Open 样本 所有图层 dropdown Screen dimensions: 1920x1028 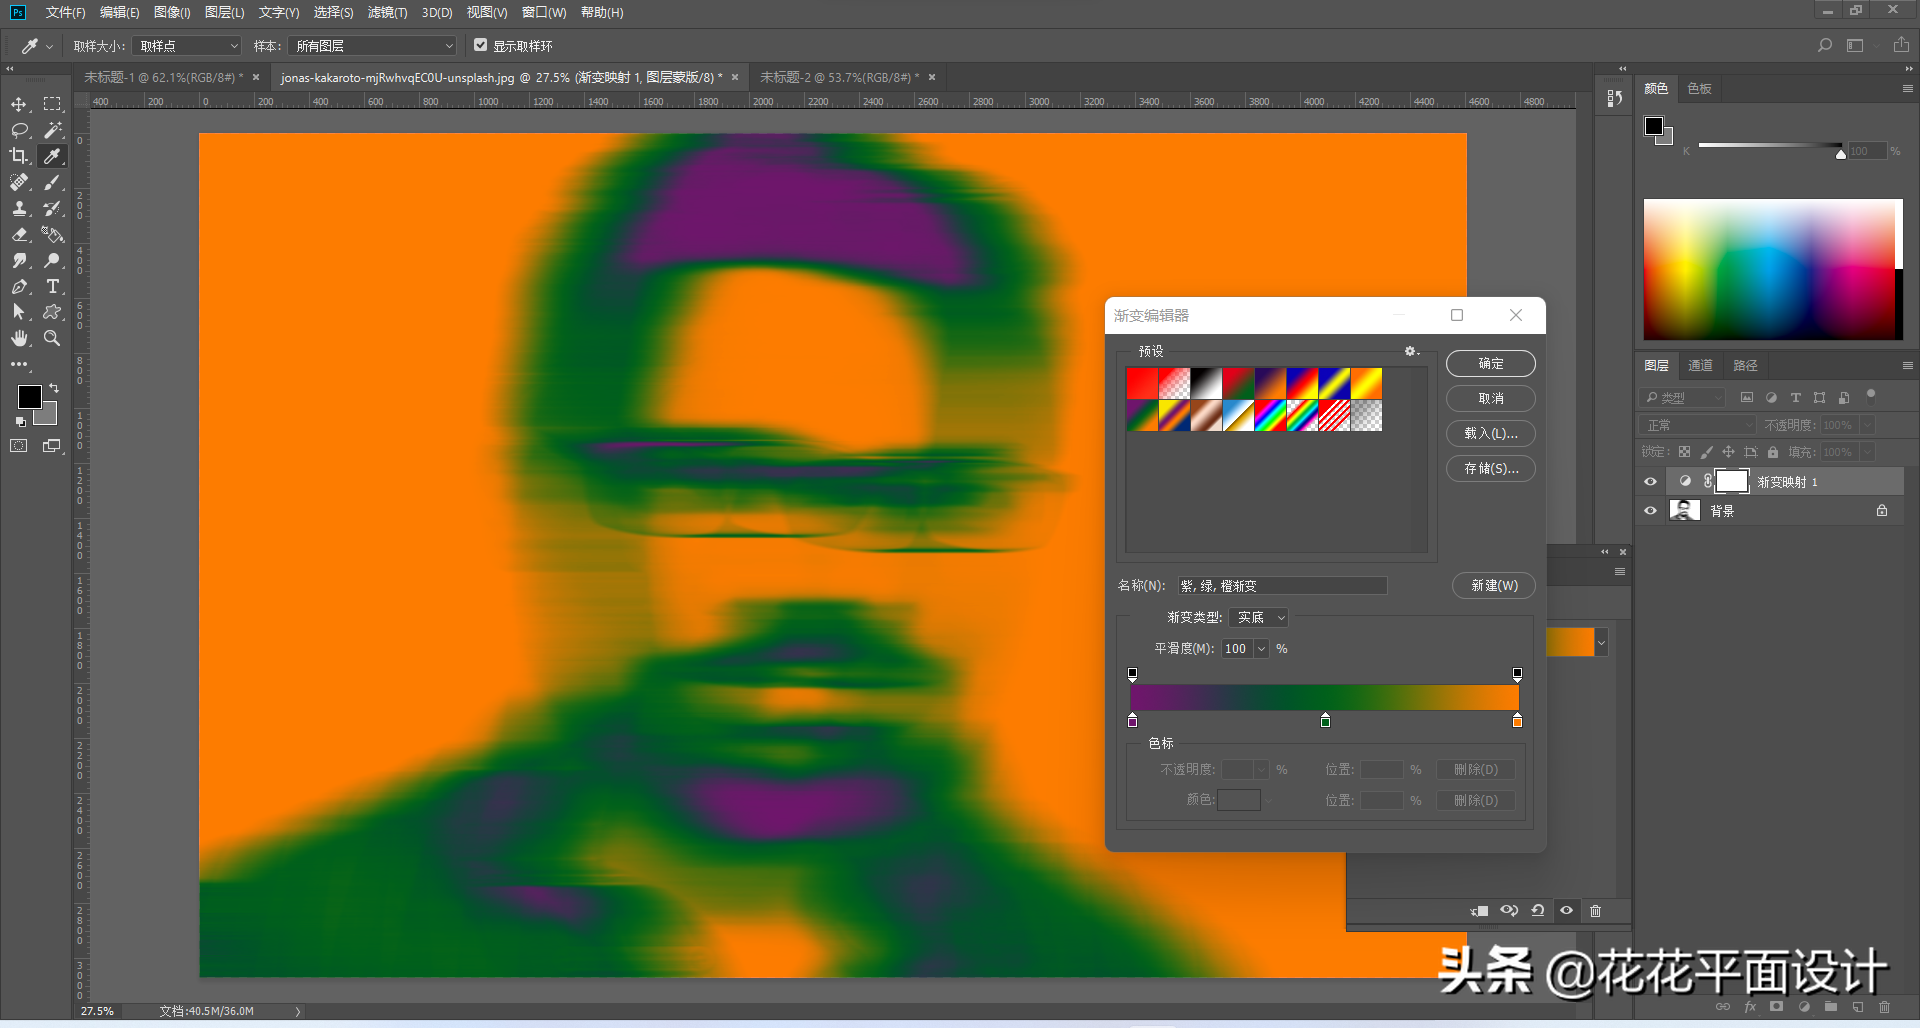(x=372, y=46)
